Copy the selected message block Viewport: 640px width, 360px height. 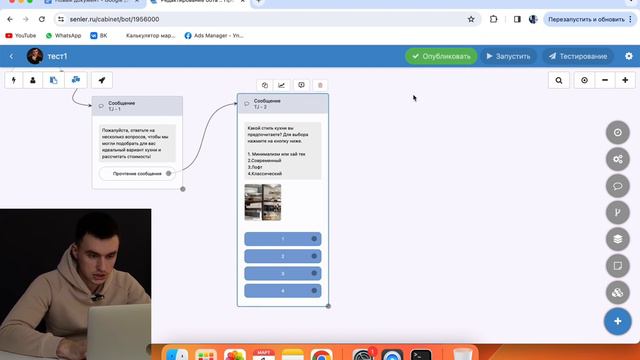[264, 85]
